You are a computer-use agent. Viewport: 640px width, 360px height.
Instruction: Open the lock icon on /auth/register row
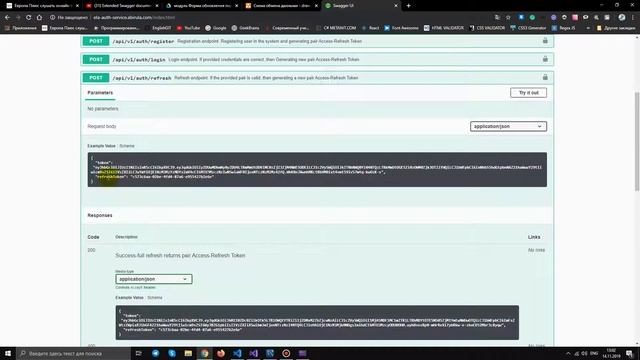[x=545, y=41]
